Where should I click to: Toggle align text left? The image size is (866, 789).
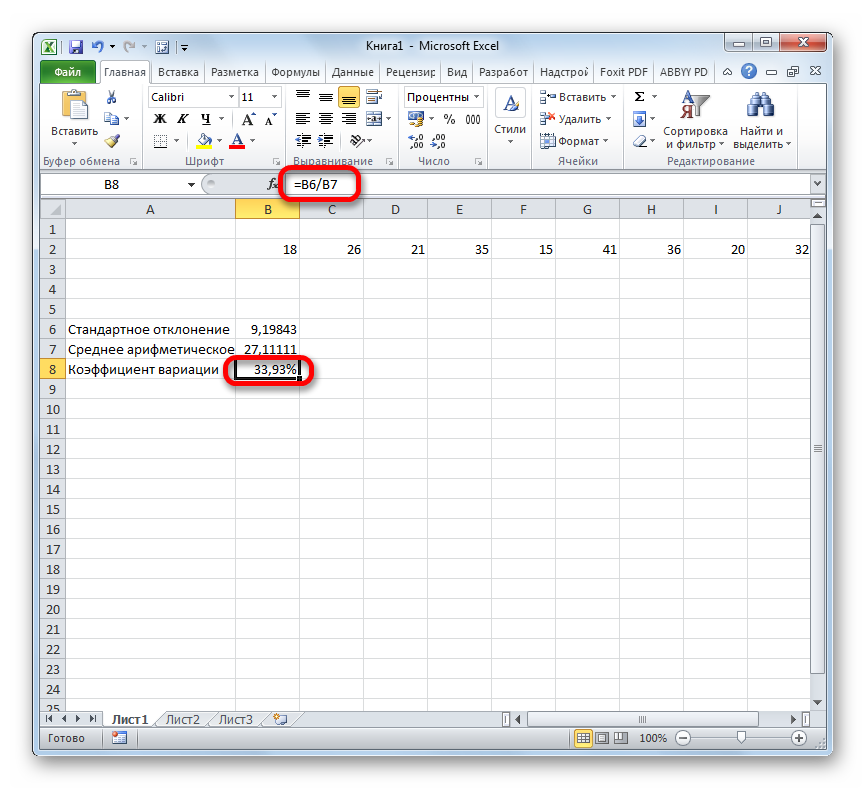pyautogui.click(x=303, y=119)
